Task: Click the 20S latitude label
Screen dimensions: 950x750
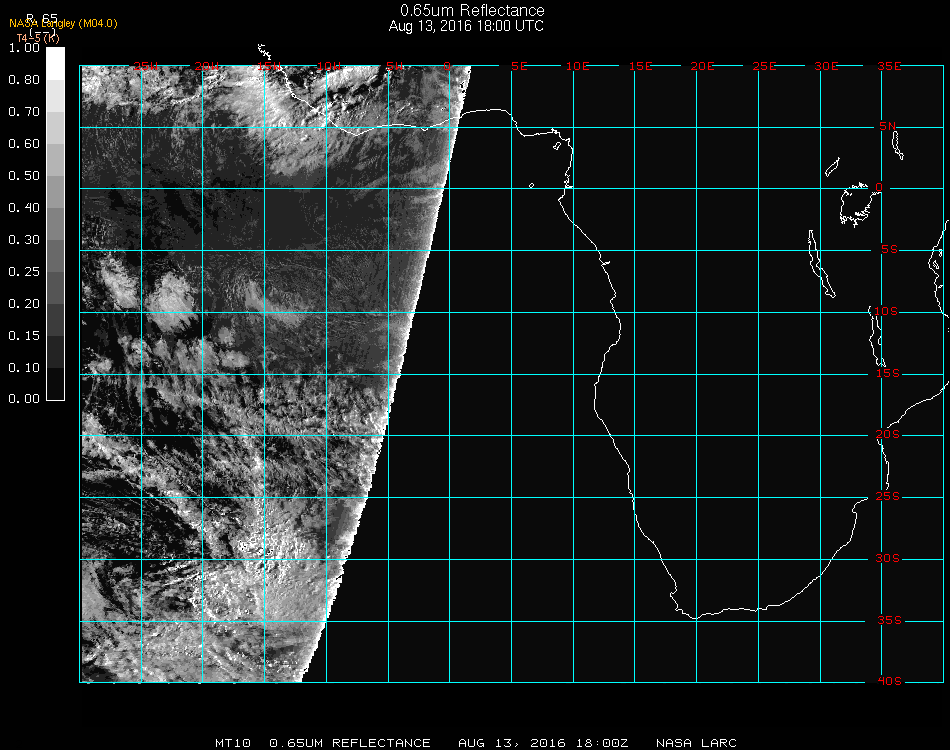Action: pyautogui.click(x=888, y=435)
